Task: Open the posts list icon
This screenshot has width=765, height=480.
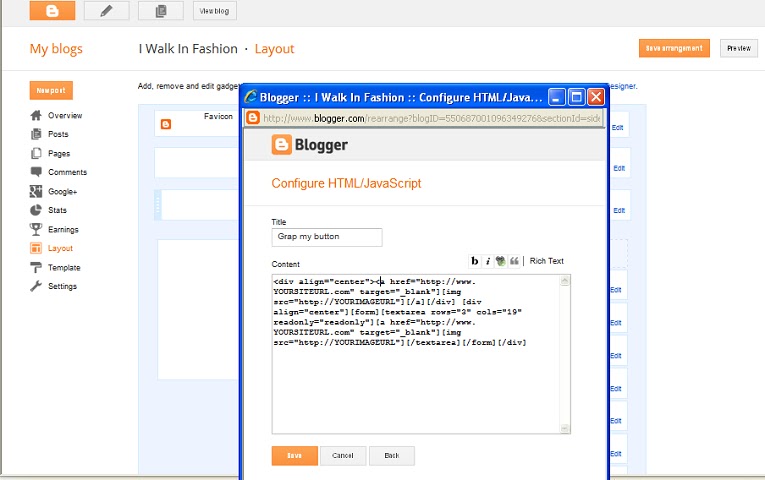Action: pos(161,10)
